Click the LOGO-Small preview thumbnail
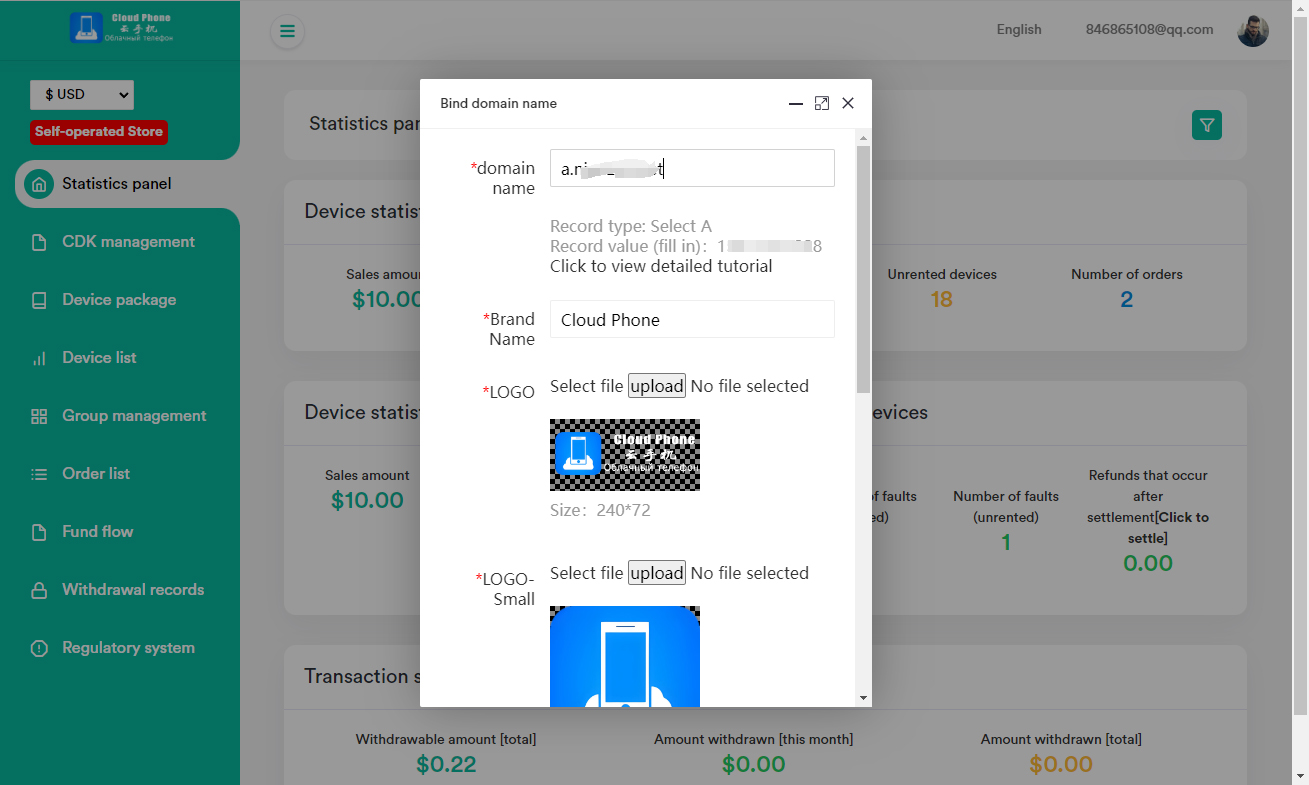This screenshot has height=785, width=1309. (625, 656)
